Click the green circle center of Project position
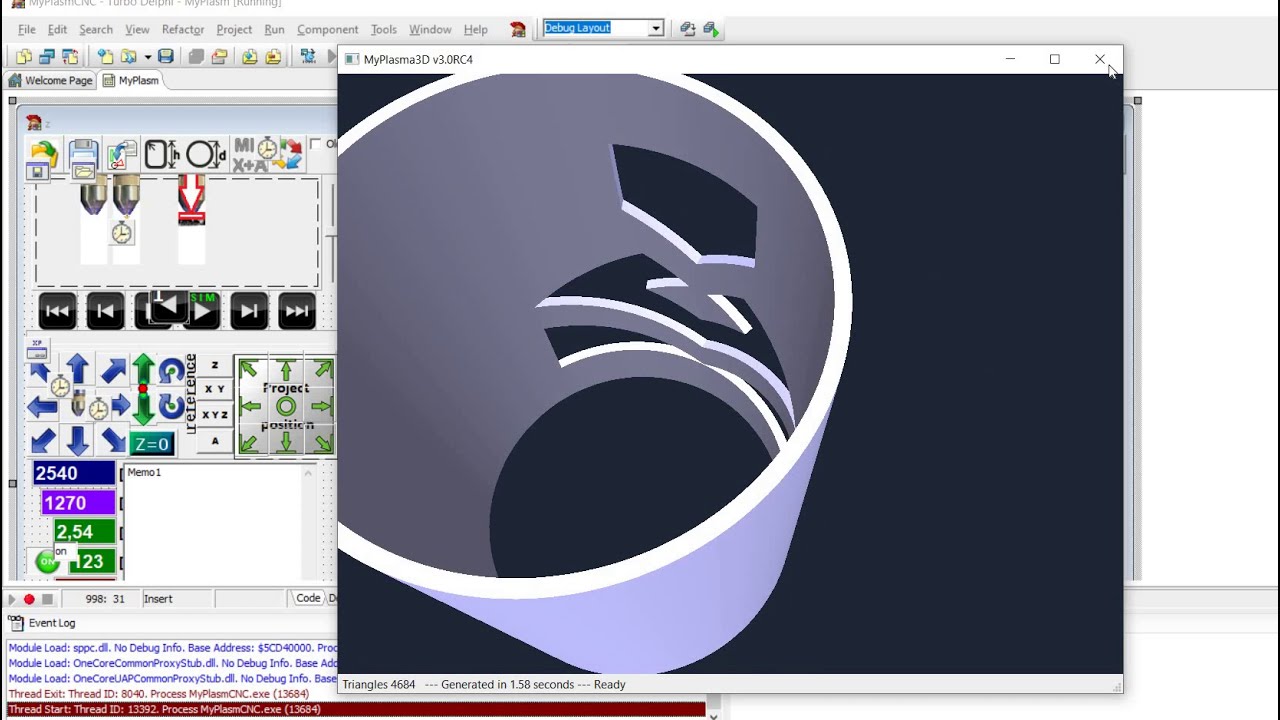 point(286,406)
